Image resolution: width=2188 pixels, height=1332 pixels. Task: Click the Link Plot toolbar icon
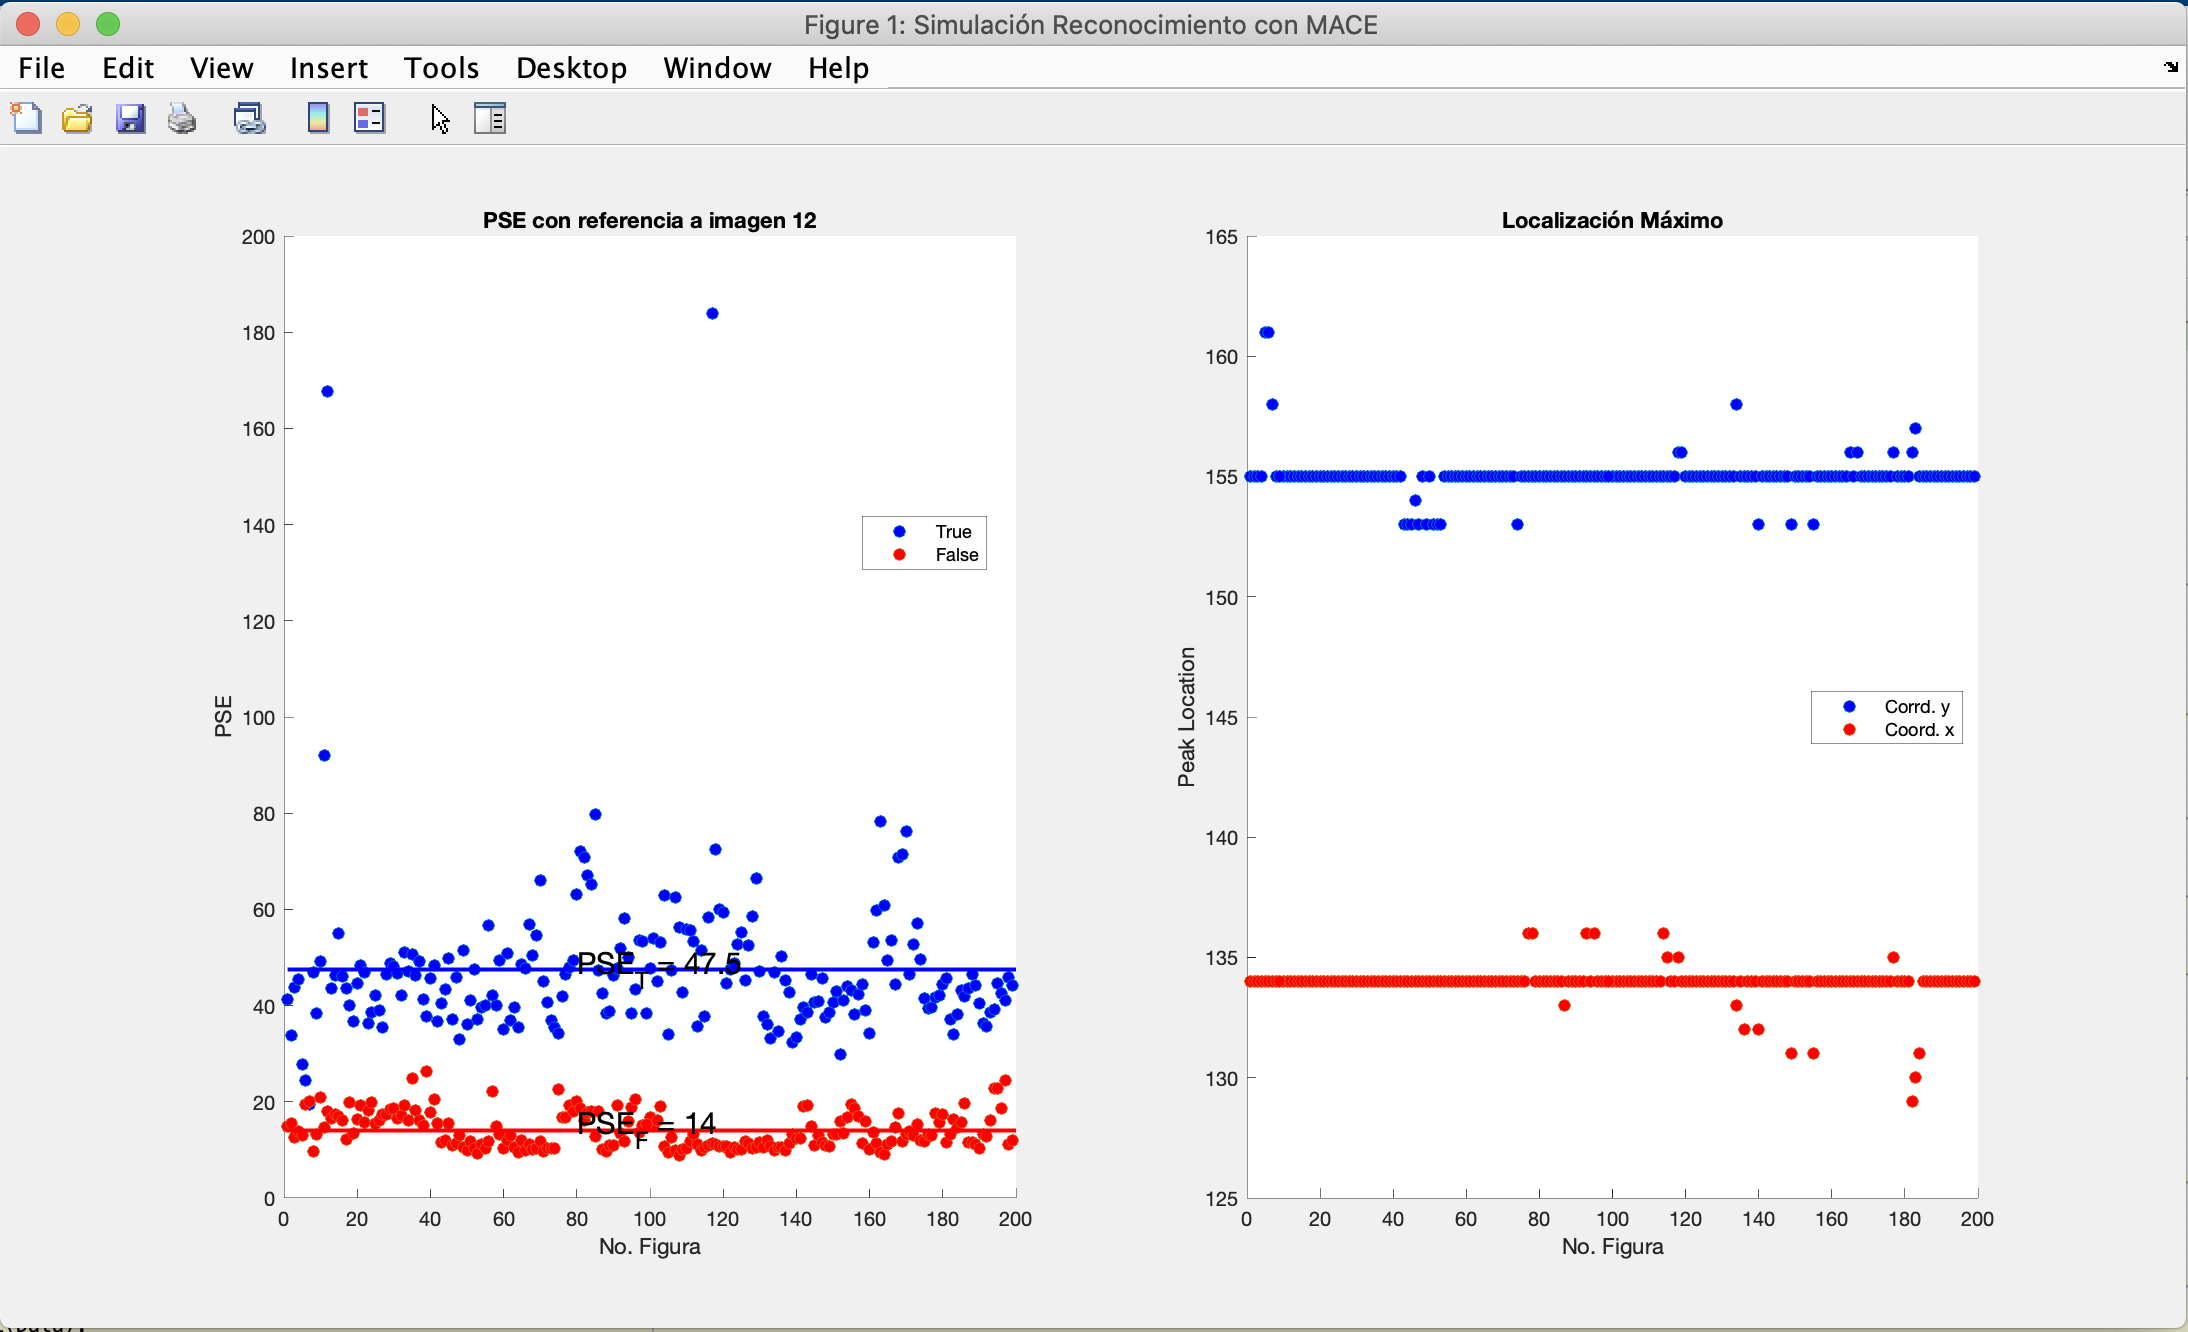(249, 119)
